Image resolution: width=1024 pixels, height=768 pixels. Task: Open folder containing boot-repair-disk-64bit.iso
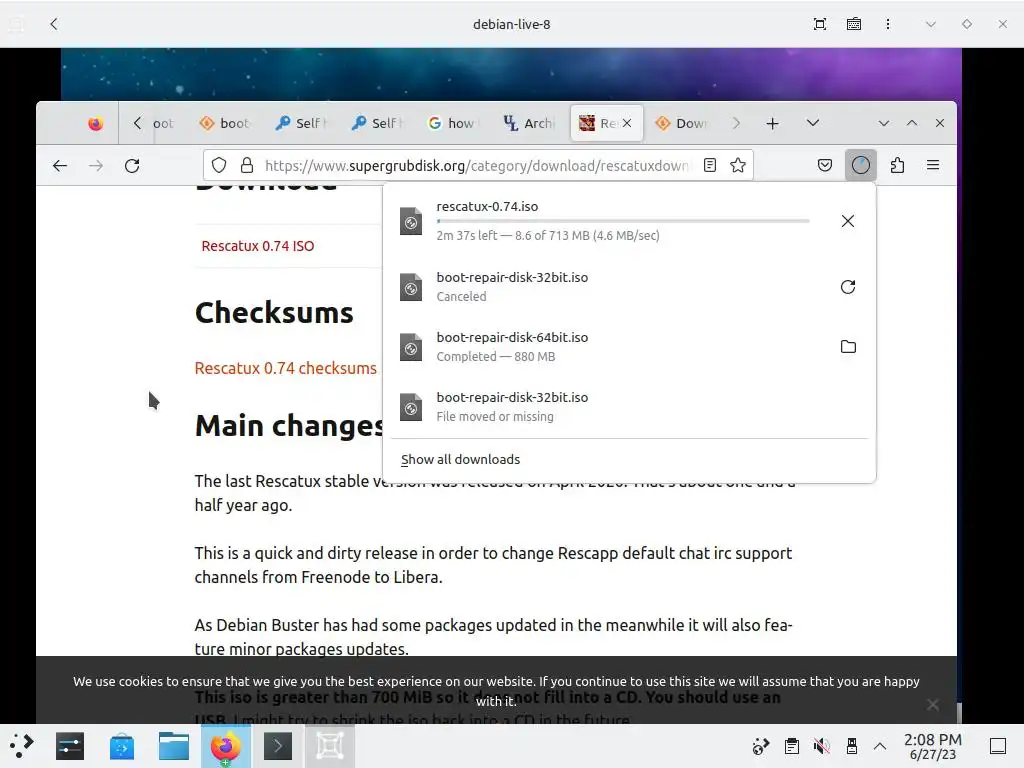[x=848, y=347]
